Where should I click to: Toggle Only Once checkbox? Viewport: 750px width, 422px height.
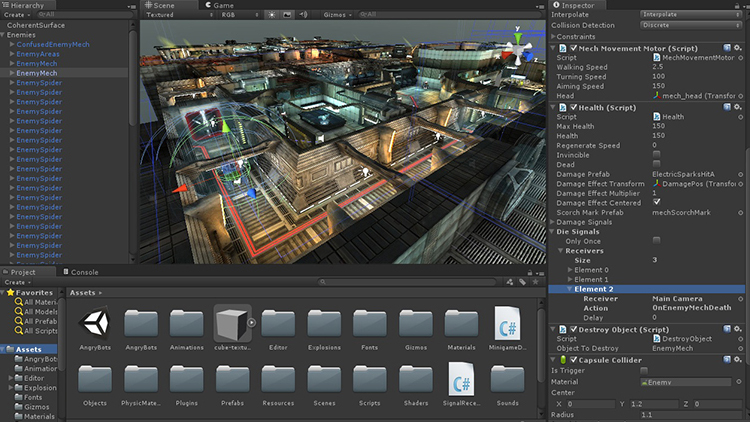pyautogui.click(x=656, y=240)
